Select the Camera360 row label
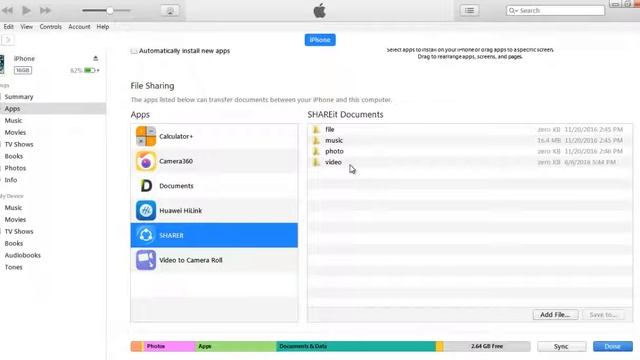The width and height of the screenshot is (640, 360). tap(176, 161)
